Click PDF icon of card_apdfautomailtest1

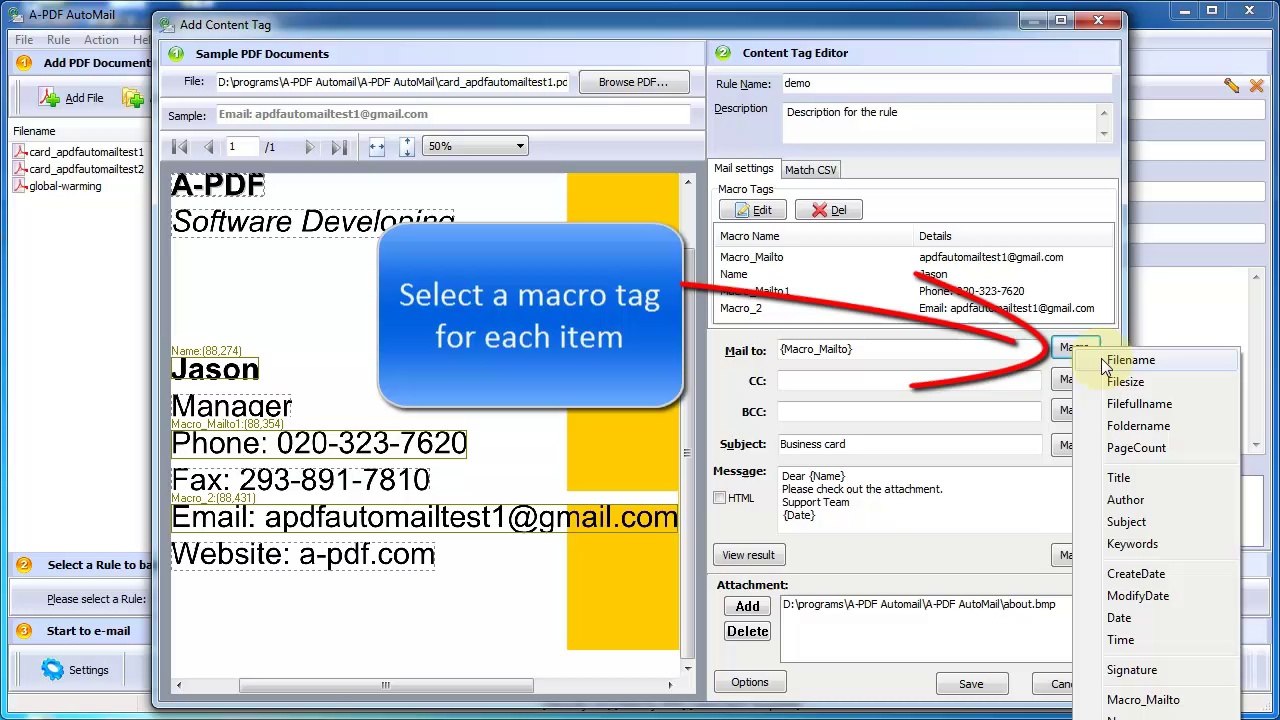[20, 152]
